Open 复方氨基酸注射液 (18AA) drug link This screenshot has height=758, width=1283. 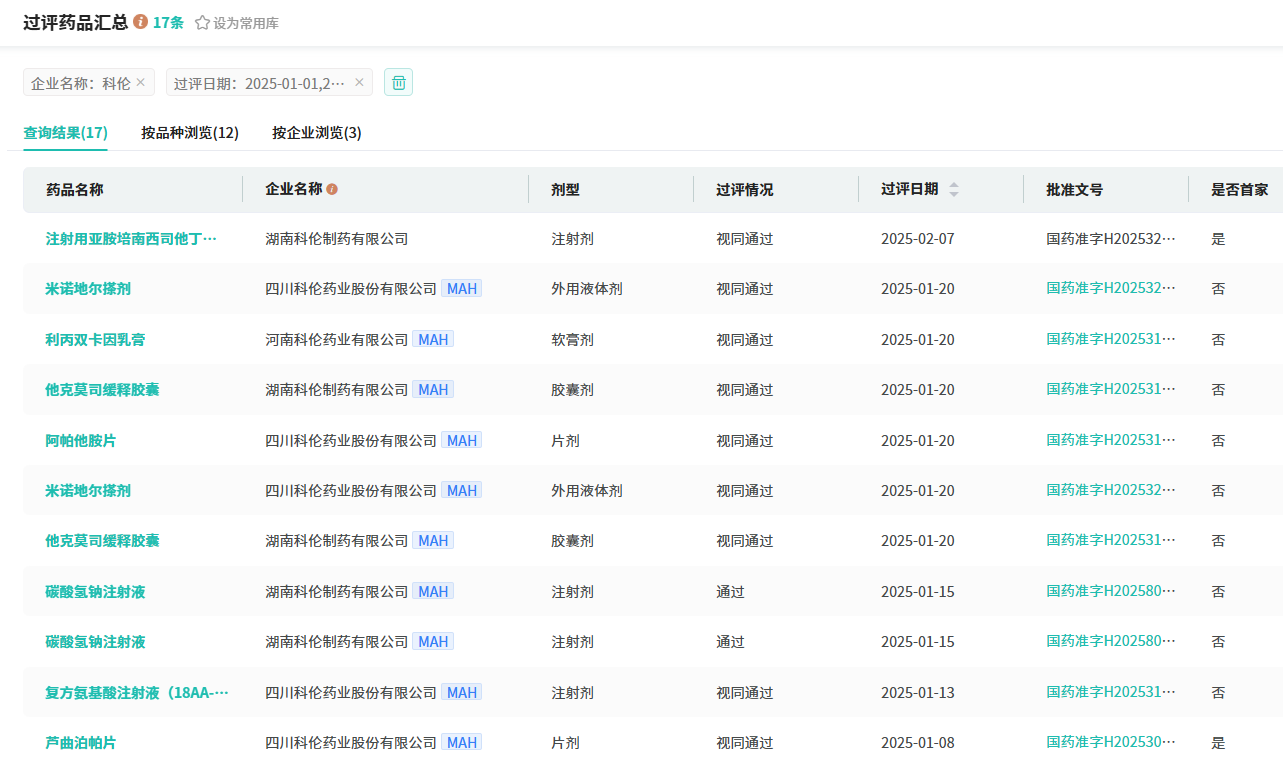coord(137,692)
